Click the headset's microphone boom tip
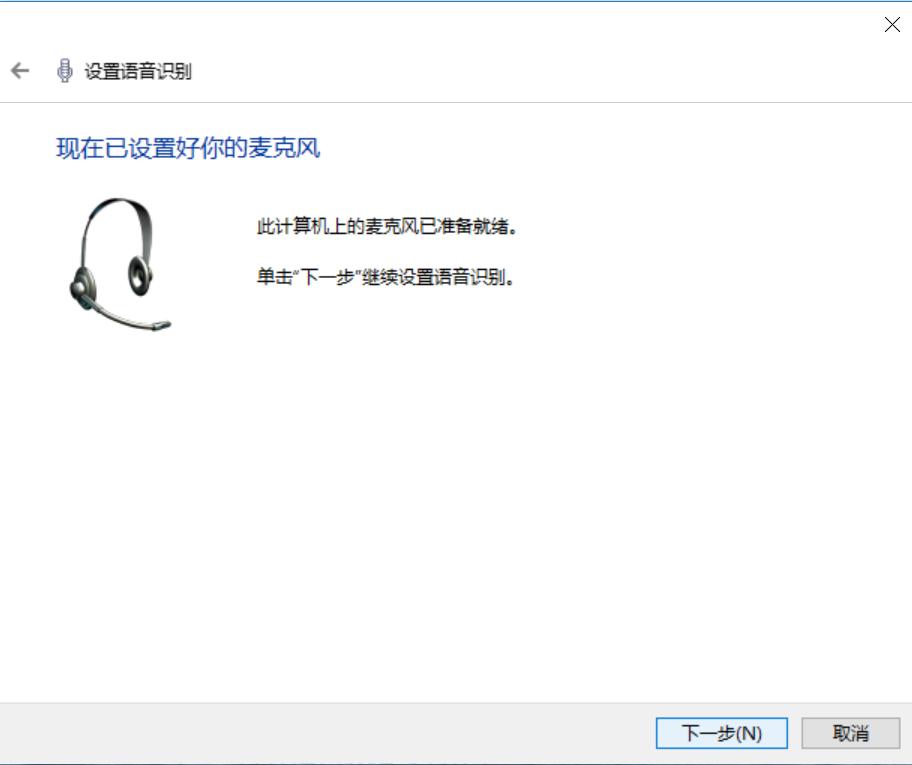This screenshot has width=912, height=765. click(162, 325)
